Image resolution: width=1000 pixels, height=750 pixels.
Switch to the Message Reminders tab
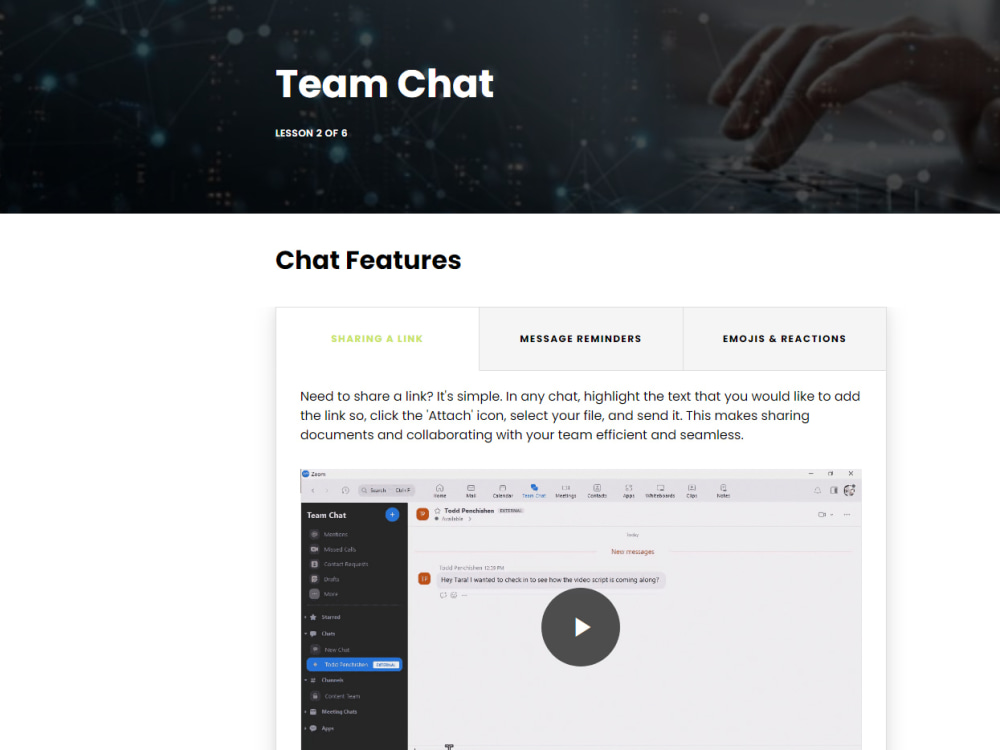[580, 339]
